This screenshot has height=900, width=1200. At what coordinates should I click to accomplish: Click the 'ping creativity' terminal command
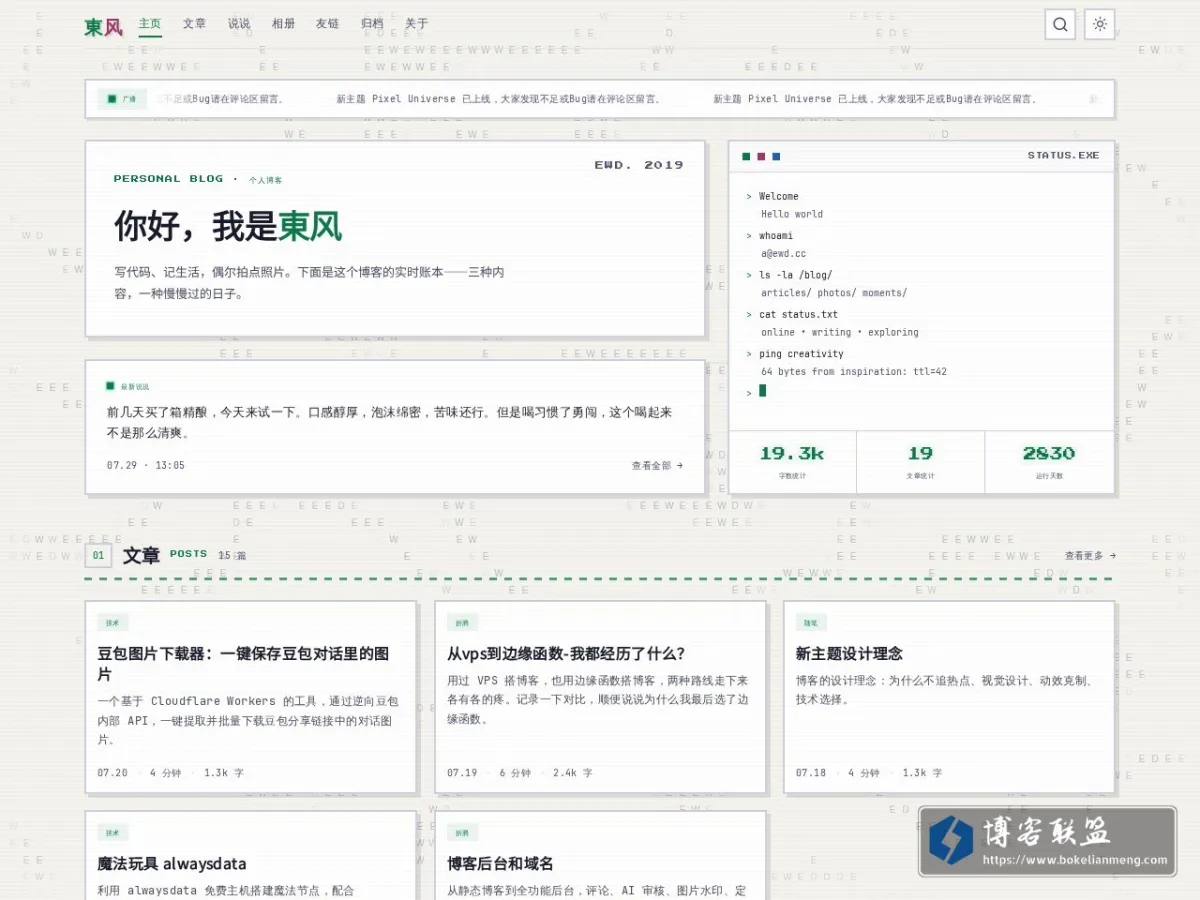(801, 353)
